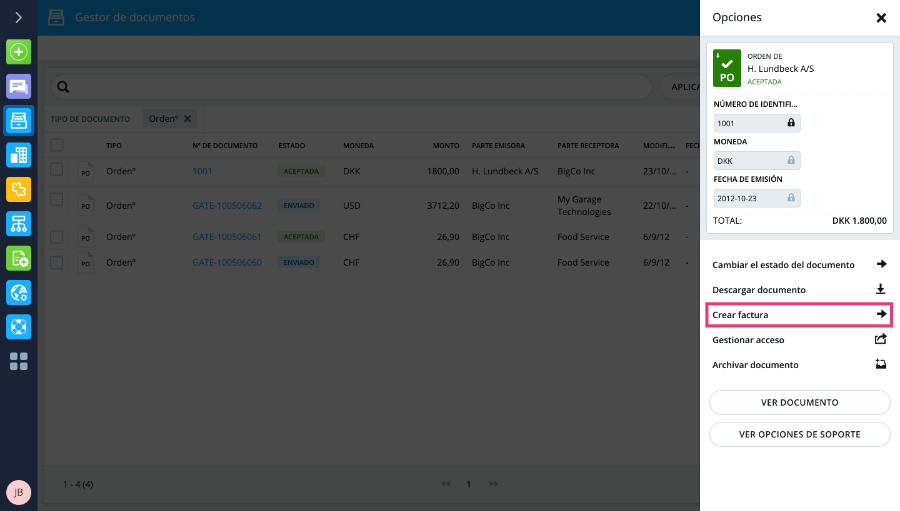Open document link 1001
Screen dimensions: 900x511
pyautogui.click(x=202, y=171)
